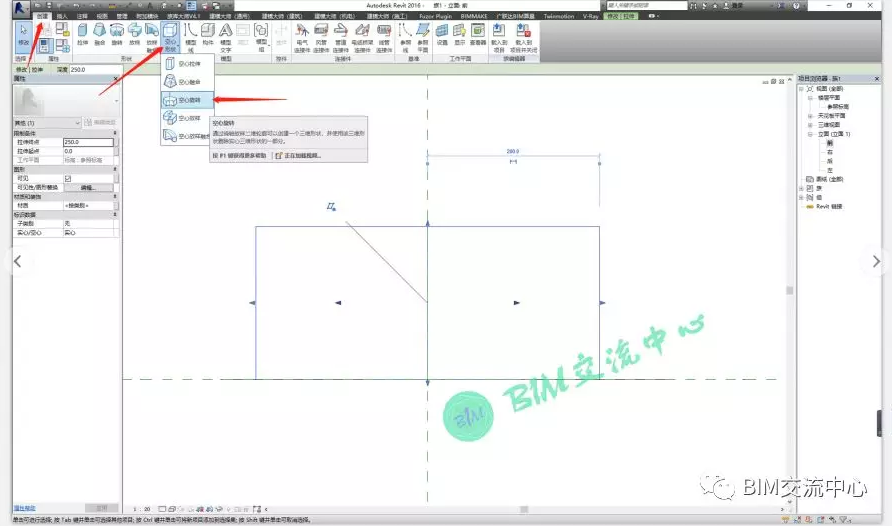892x526 pixels.
Task: Open the V-Ray ribbon tab
Action: coord(590,16)
